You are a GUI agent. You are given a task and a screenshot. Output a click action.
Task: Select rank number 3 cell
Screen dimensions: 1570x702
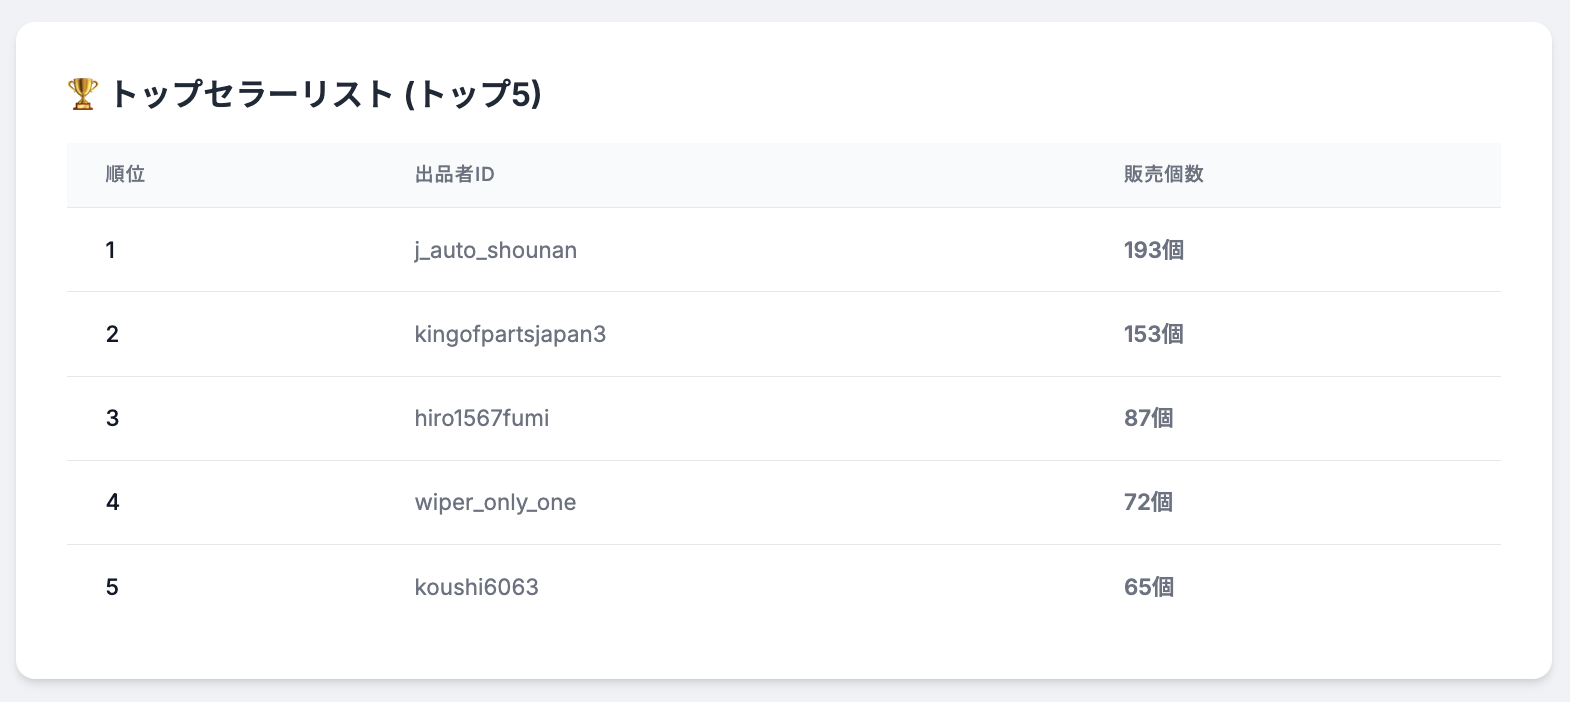tap(112, 418)
